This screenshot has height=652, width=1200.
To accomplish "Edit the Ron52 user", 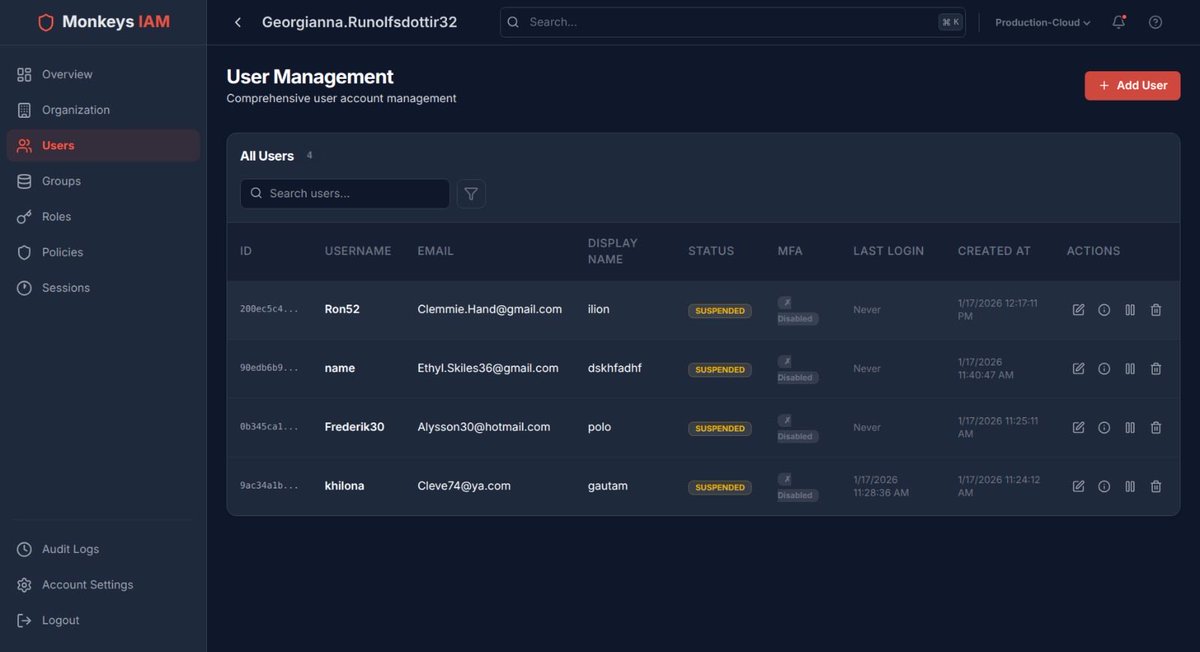I will 1078,310.
